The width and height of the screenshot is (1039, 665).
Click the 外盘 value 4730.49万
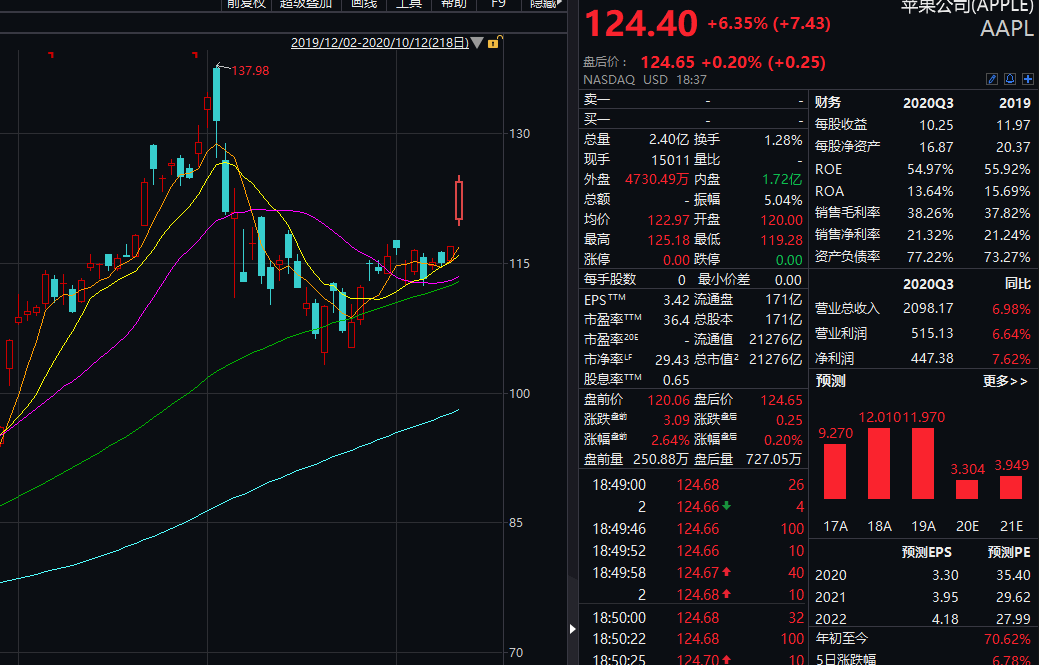[x=657, y=179]
